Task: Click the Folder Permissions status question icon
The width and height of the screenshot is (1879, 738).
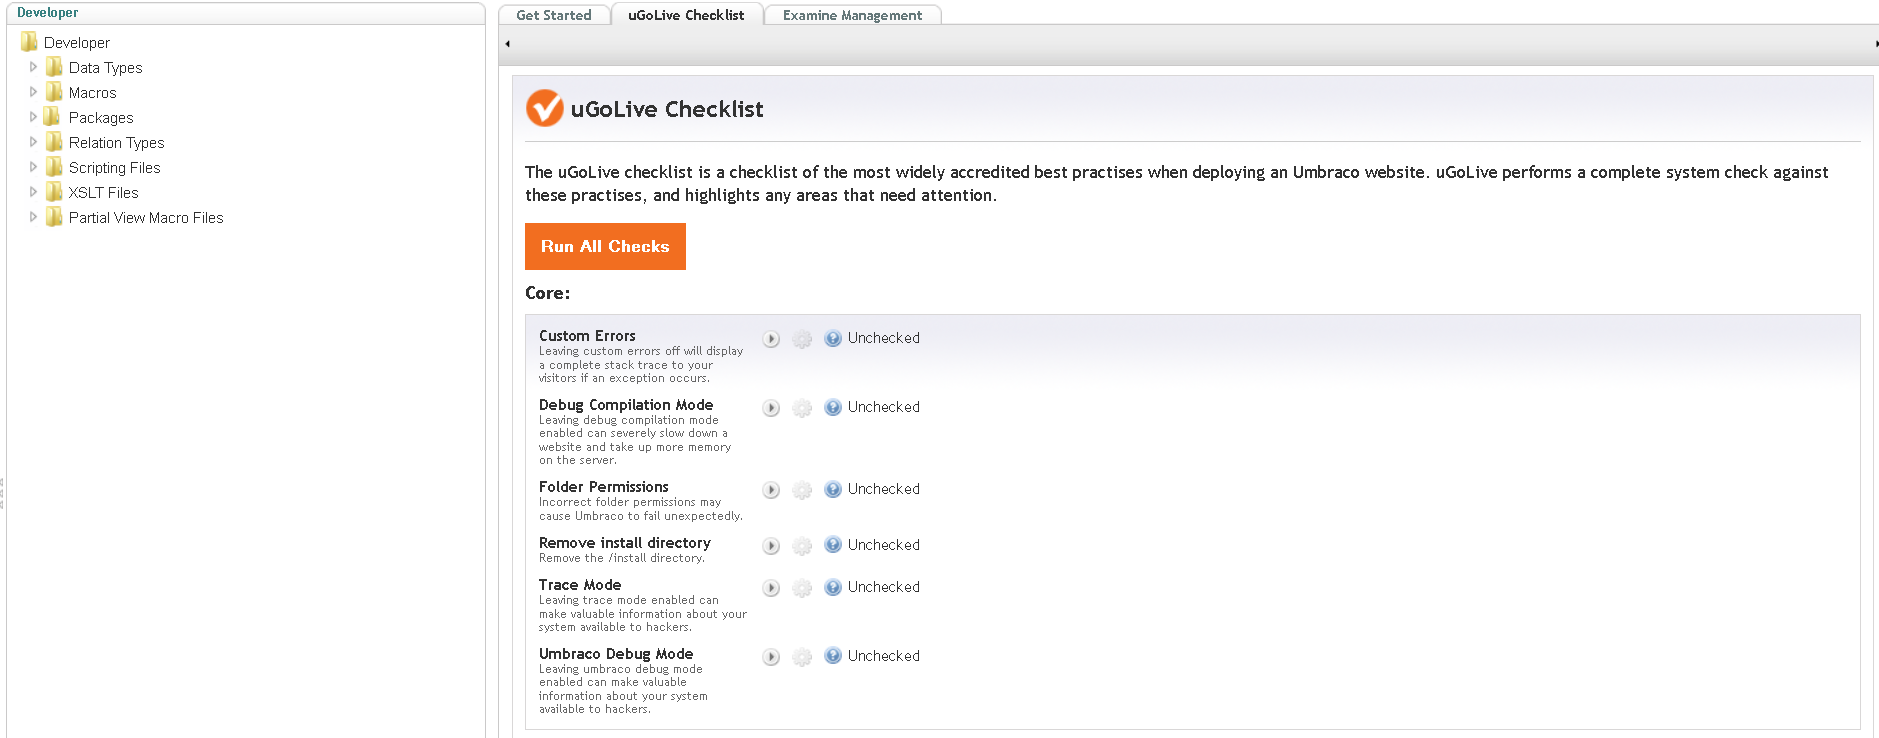Action: pyautogui.click(x=833, y=489)
